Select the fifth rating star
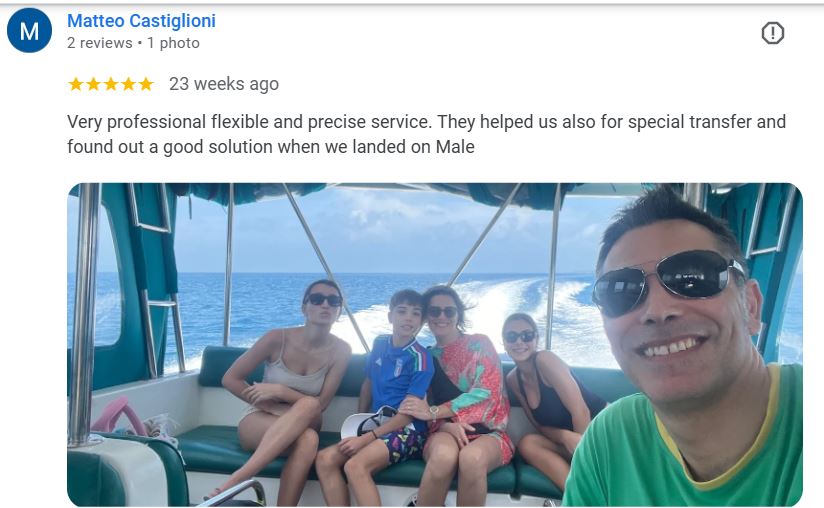 coord(146,84)
